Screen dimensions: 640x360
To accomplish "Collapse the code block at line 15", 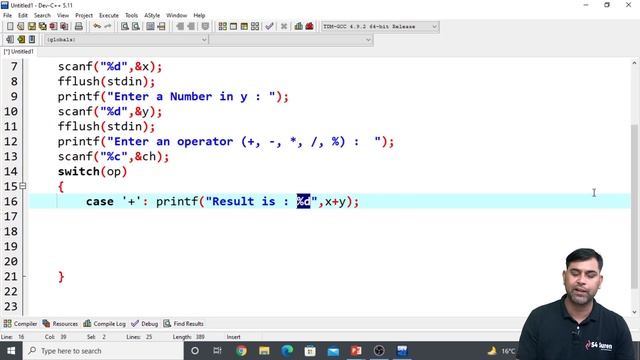I will [23, 186].
